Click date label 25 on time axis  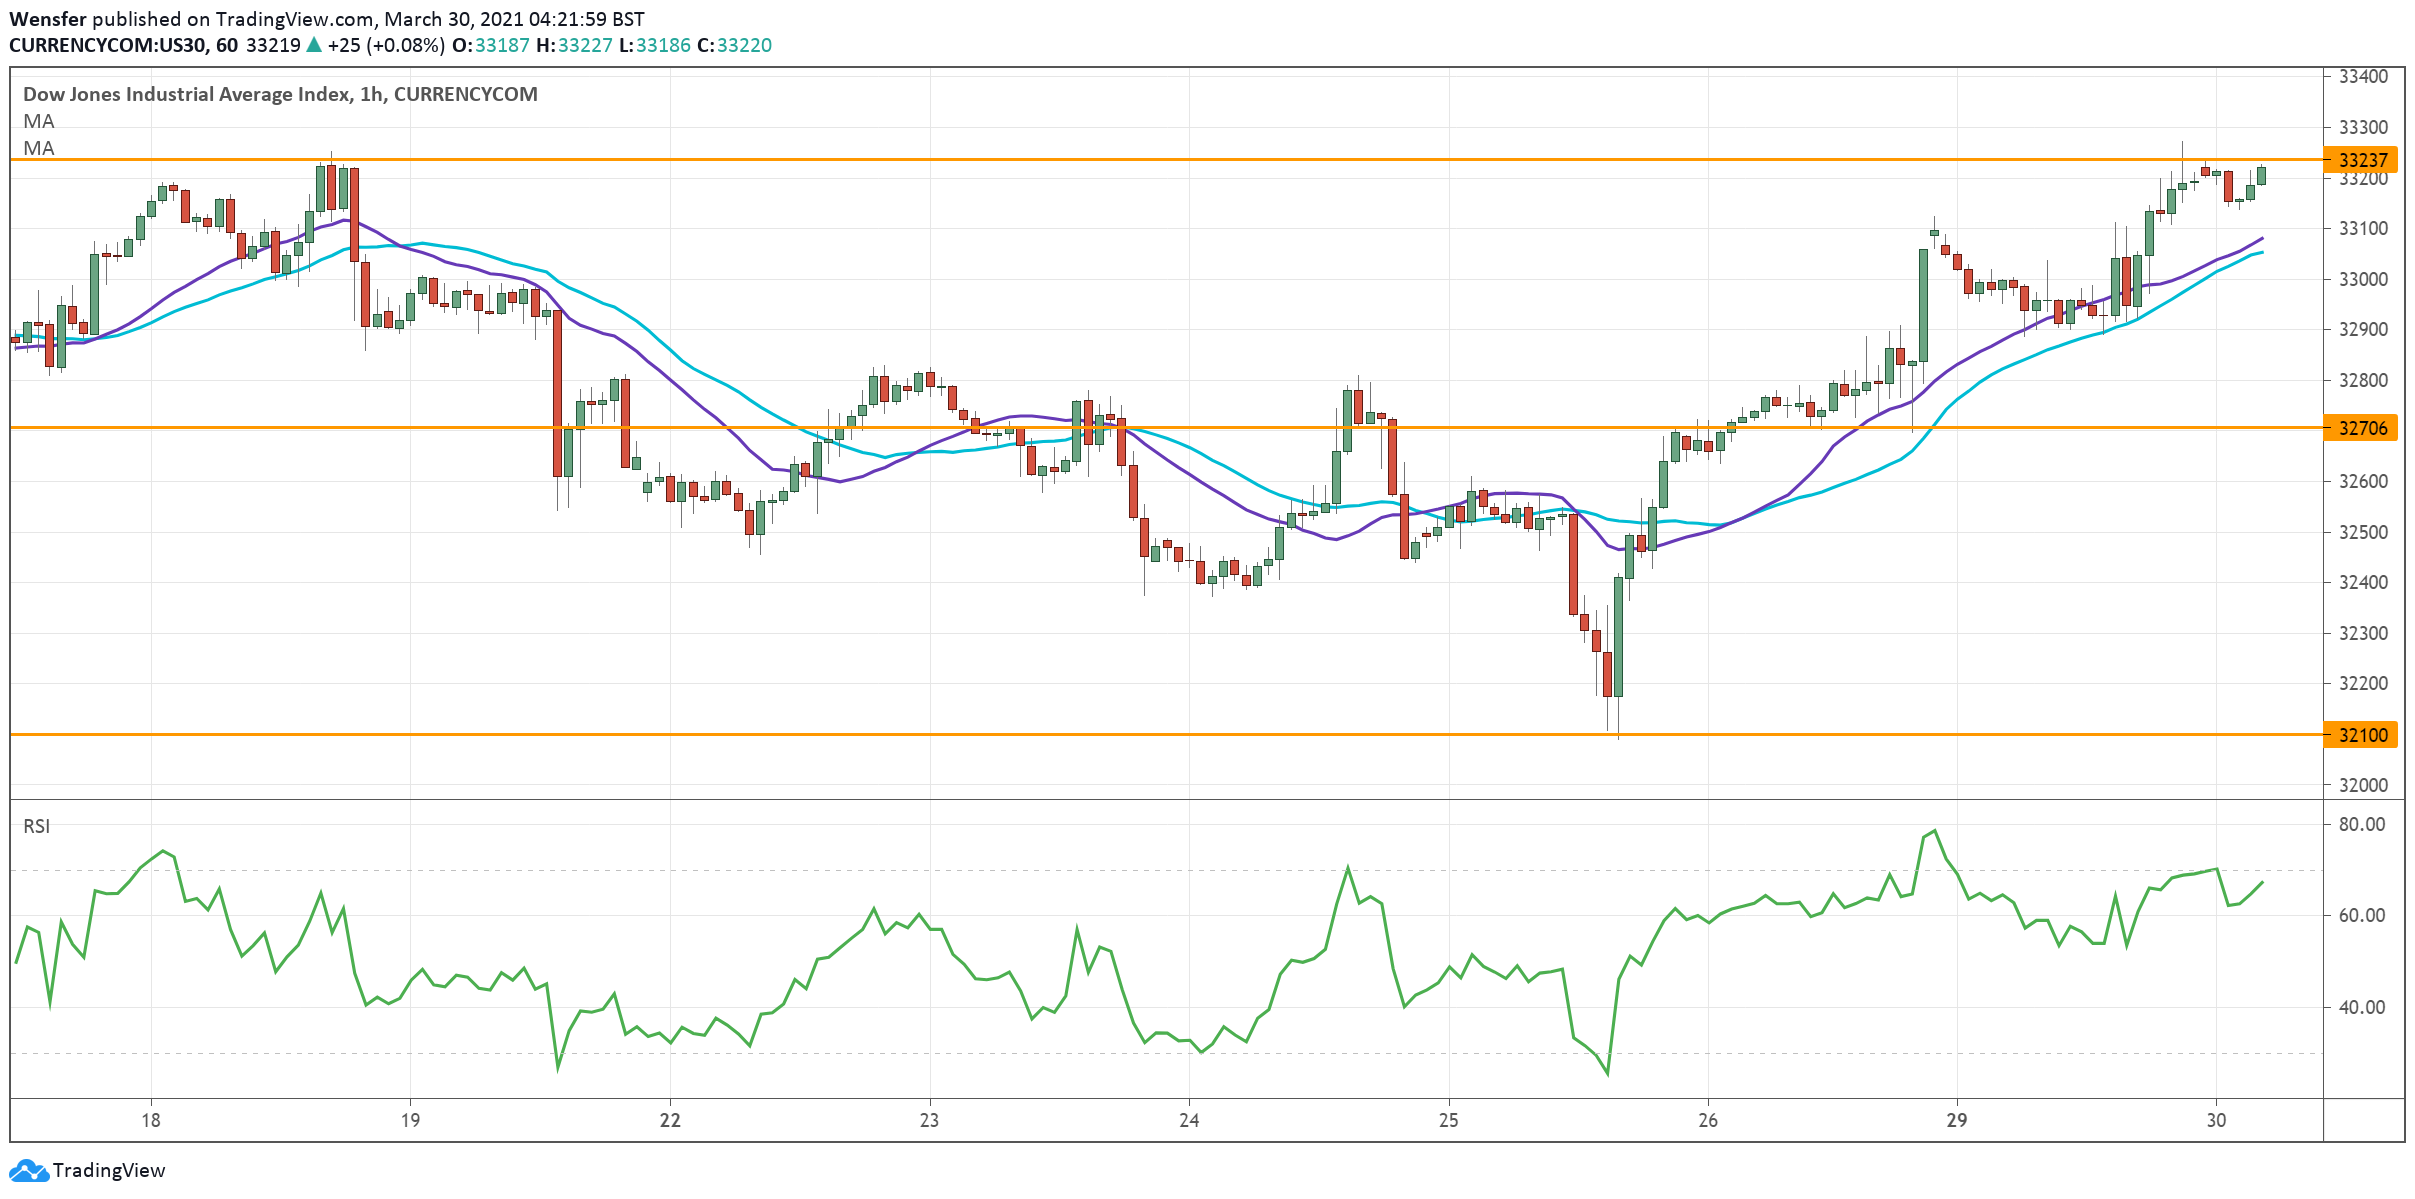tap(1449, 1120)
